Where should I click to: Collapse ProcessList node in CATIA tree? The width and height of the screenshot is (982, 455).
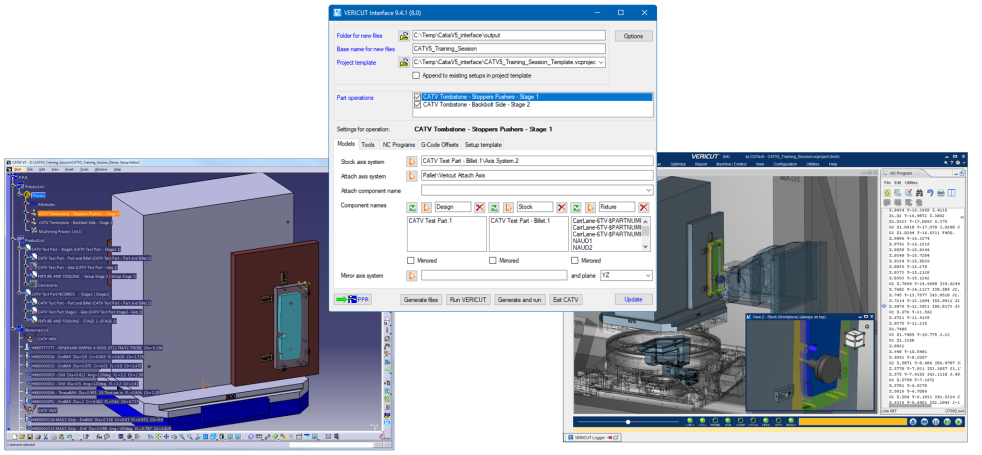[14, 187]
